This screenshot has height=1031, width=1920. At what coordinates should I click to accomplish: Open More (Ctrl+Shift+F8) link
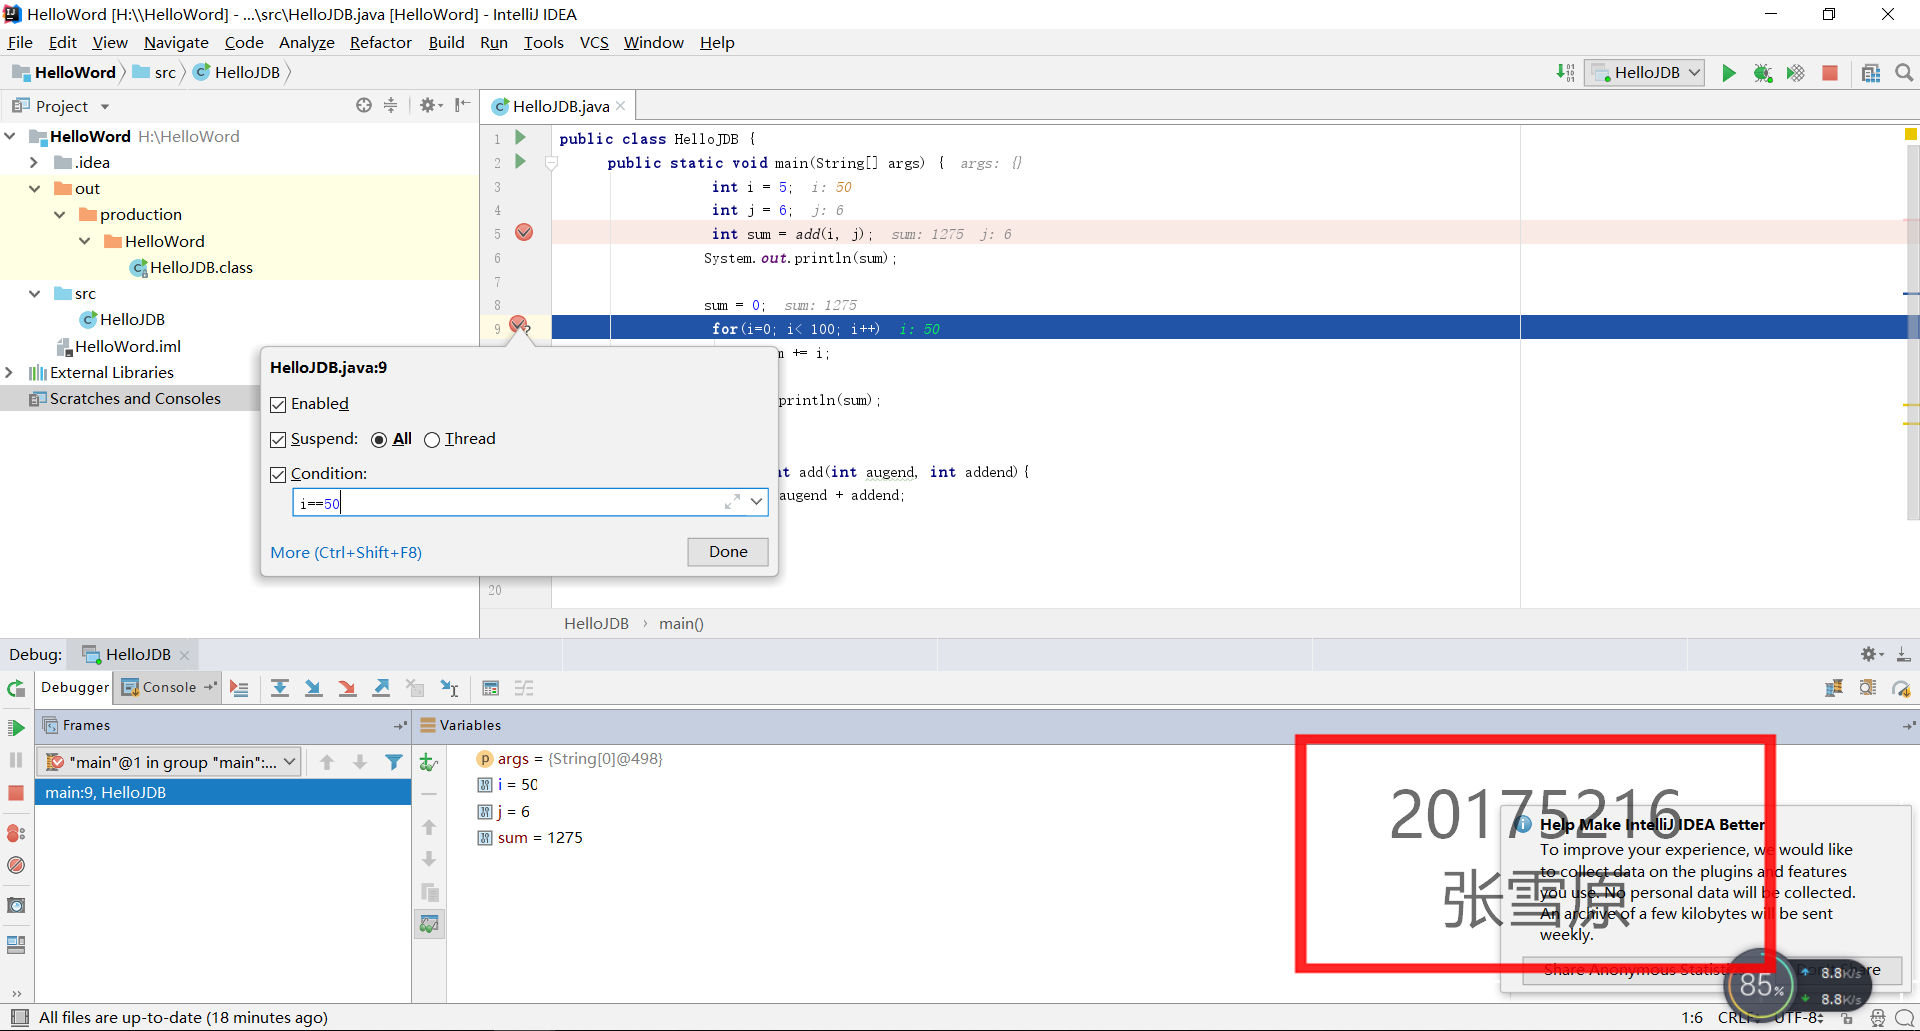pos(346,552)
